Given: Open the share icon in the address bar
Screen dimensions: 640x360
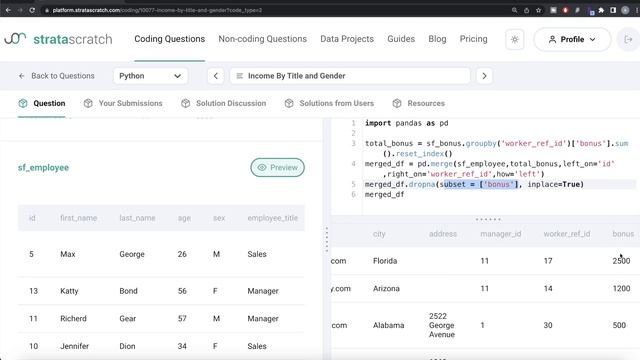Looking at the screenshot, I should point(527,10).
